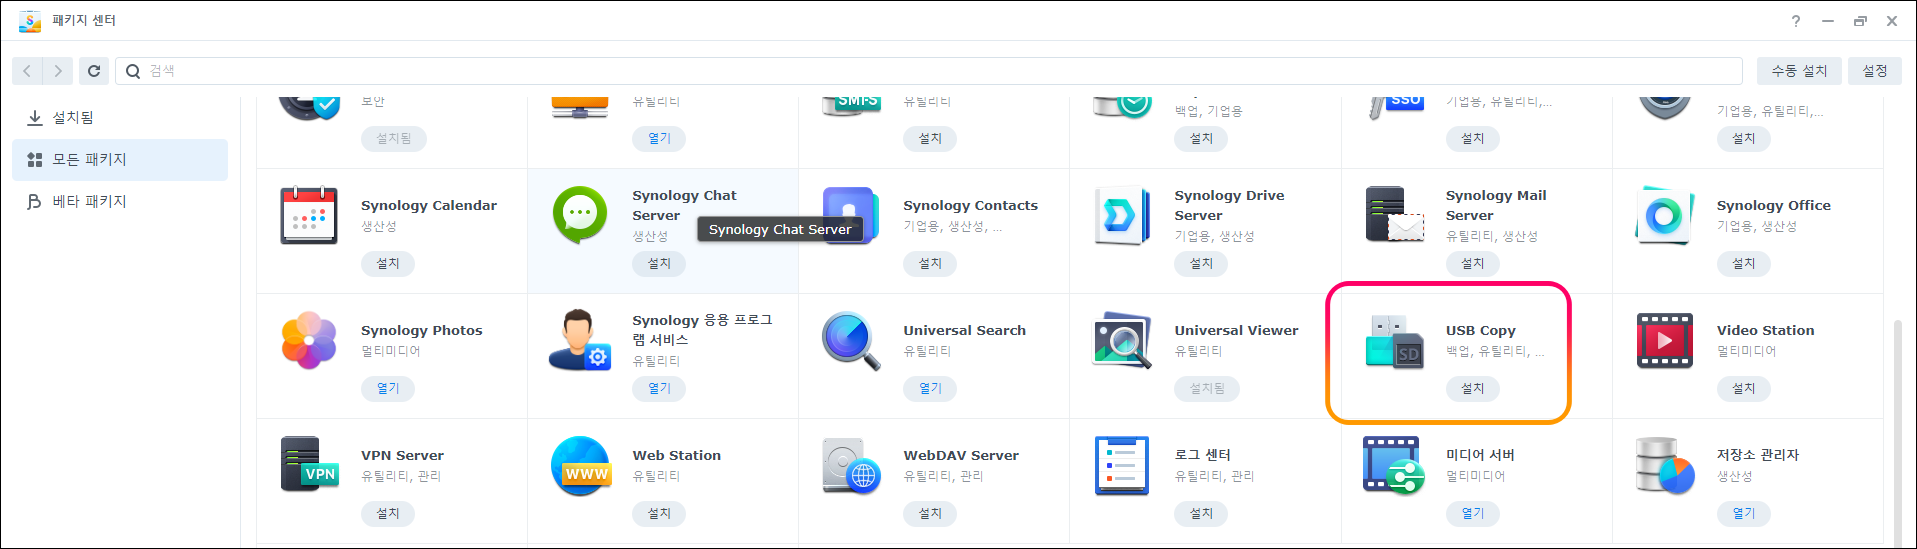Go forward with the right arrow button
Screen dimensions: 1917x549
(x=58, y=71)
